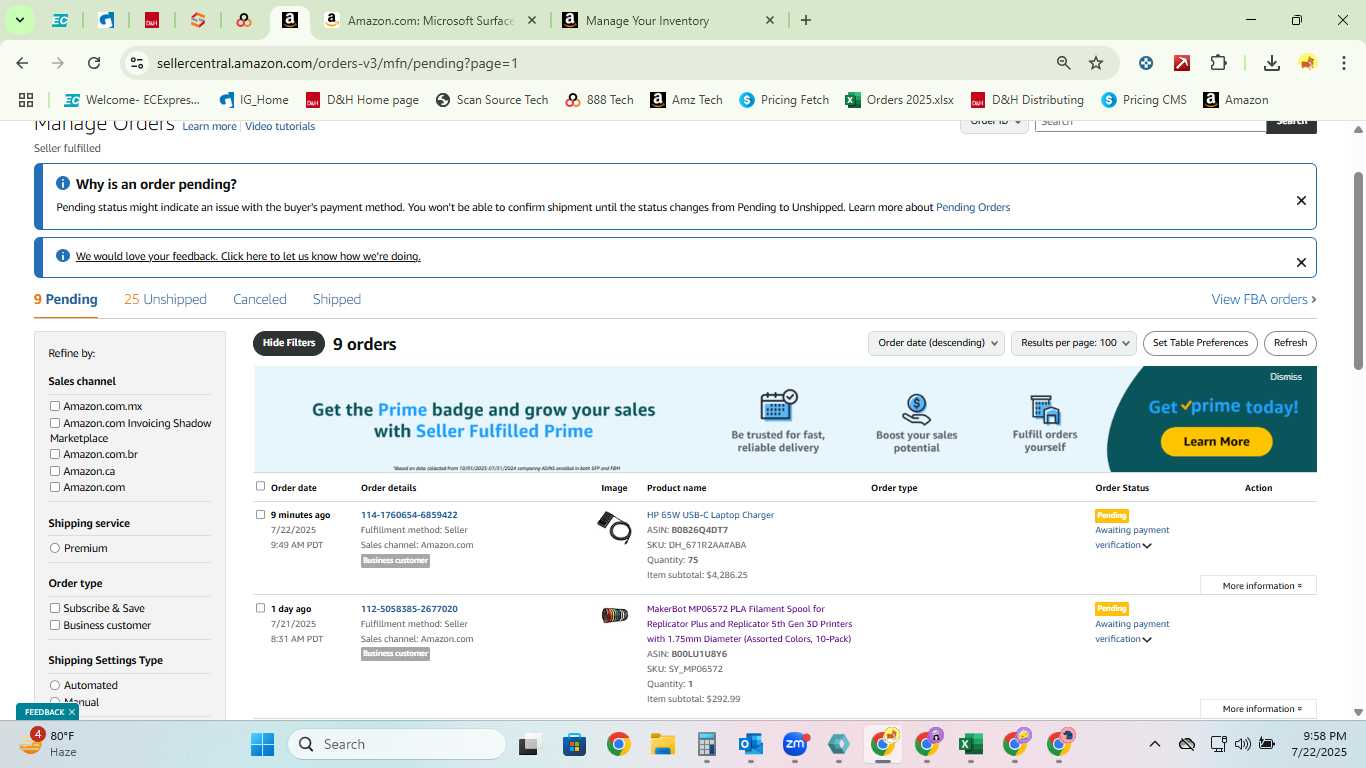Open the Orders 2025.xlsx bookmark
The width and height of the screenshot is (1366, 768).
point(899,100)
